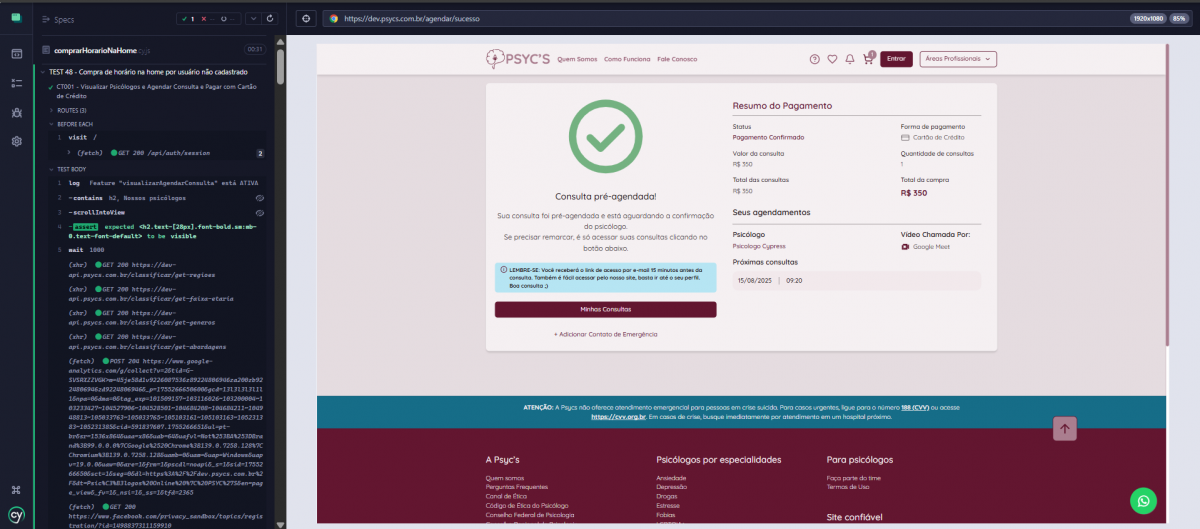Open Como Funciona menu item
The height and width of the screenshot is (529, 1200).
(x=627, y=59)
